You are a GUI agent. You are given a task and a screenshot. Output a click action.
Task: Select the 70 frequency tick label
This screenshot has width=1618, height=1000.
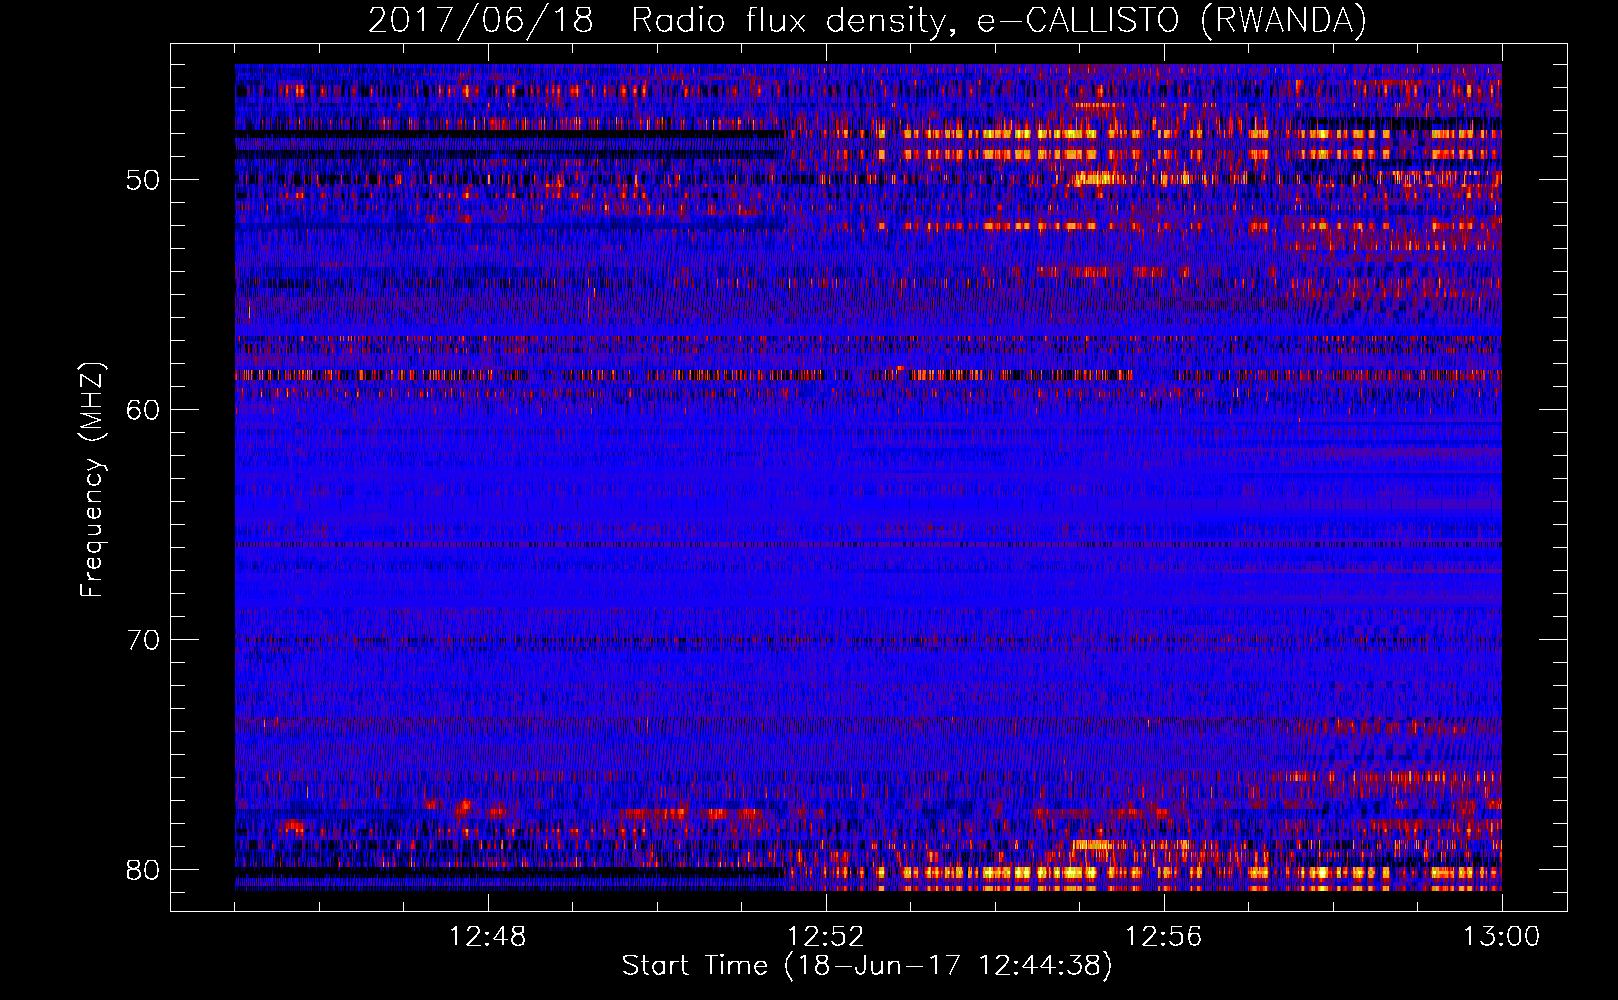pos(144,640)
